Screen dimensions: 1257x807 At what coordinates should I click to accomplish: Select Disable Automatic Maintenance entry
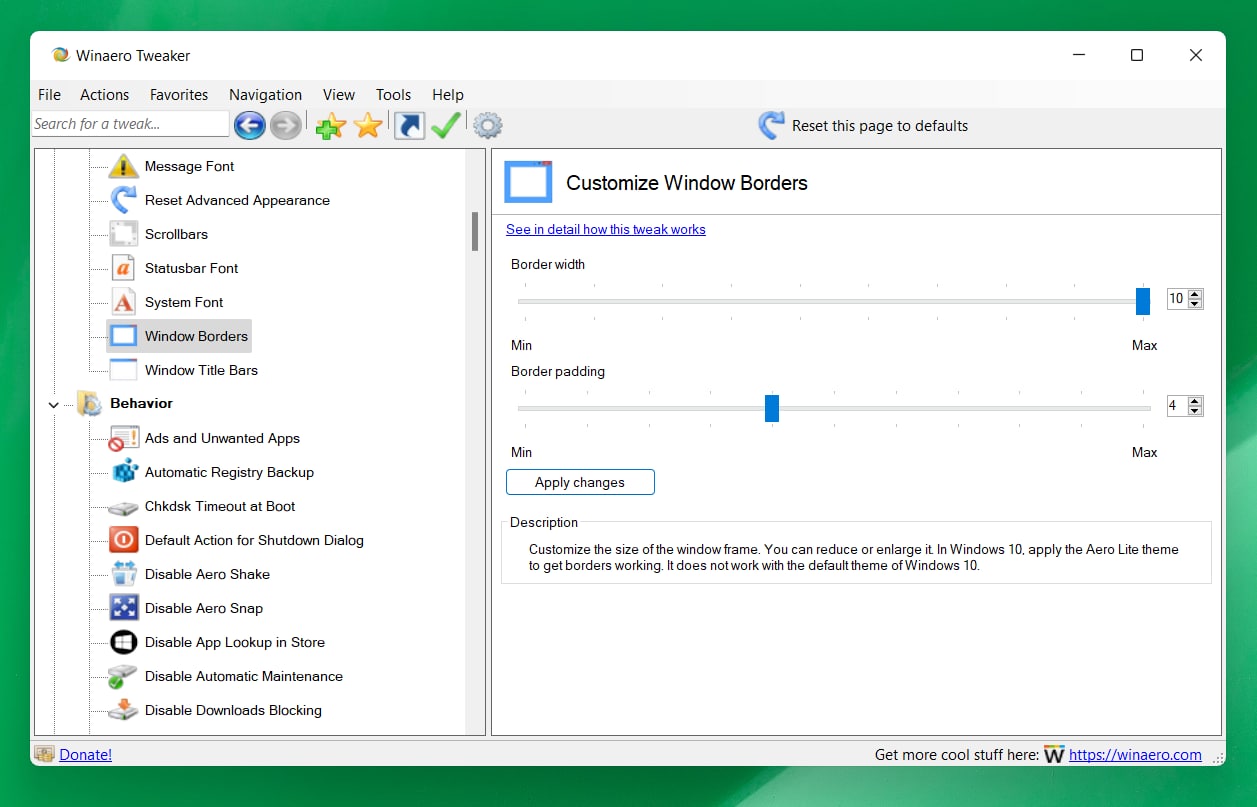[244, 676]
